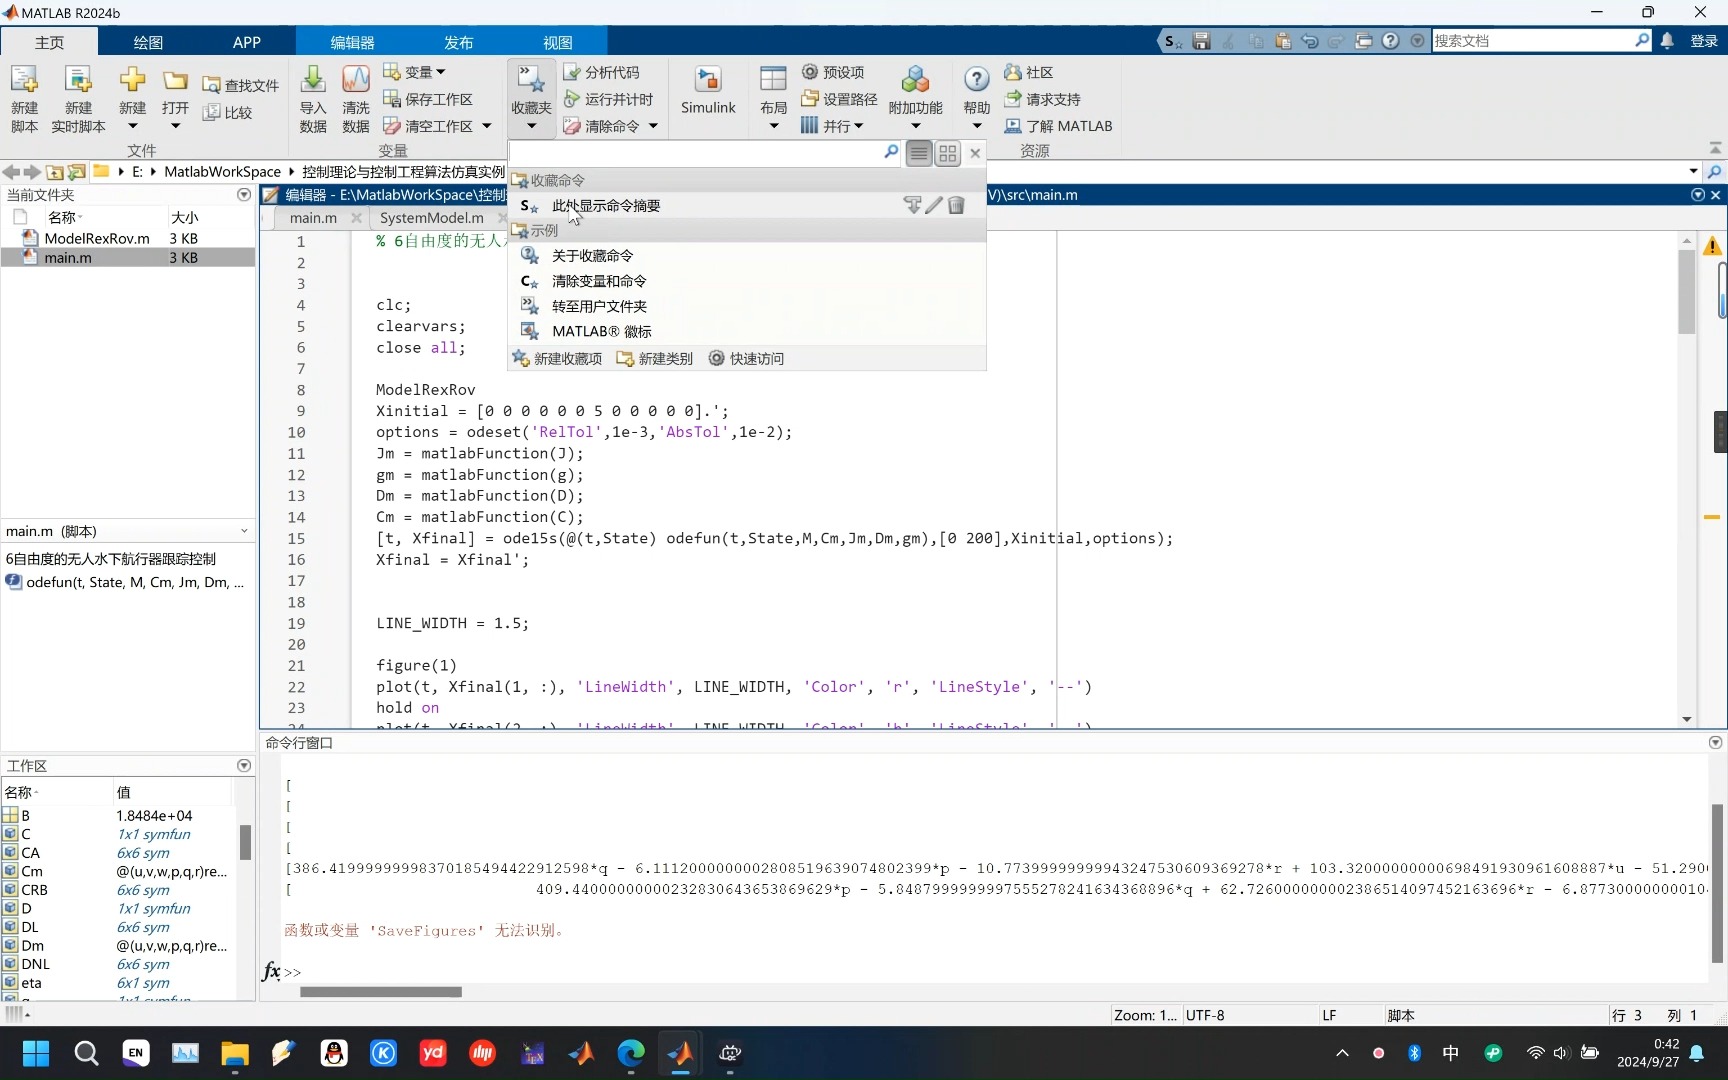Expand the 打开 dropdown arrow
Screen dimensions: 1728x1080
click(x=175, y=126)
